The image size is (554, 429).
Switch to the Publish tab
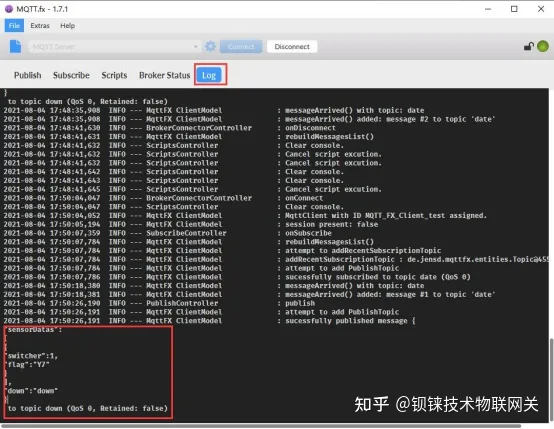(28, 75)
